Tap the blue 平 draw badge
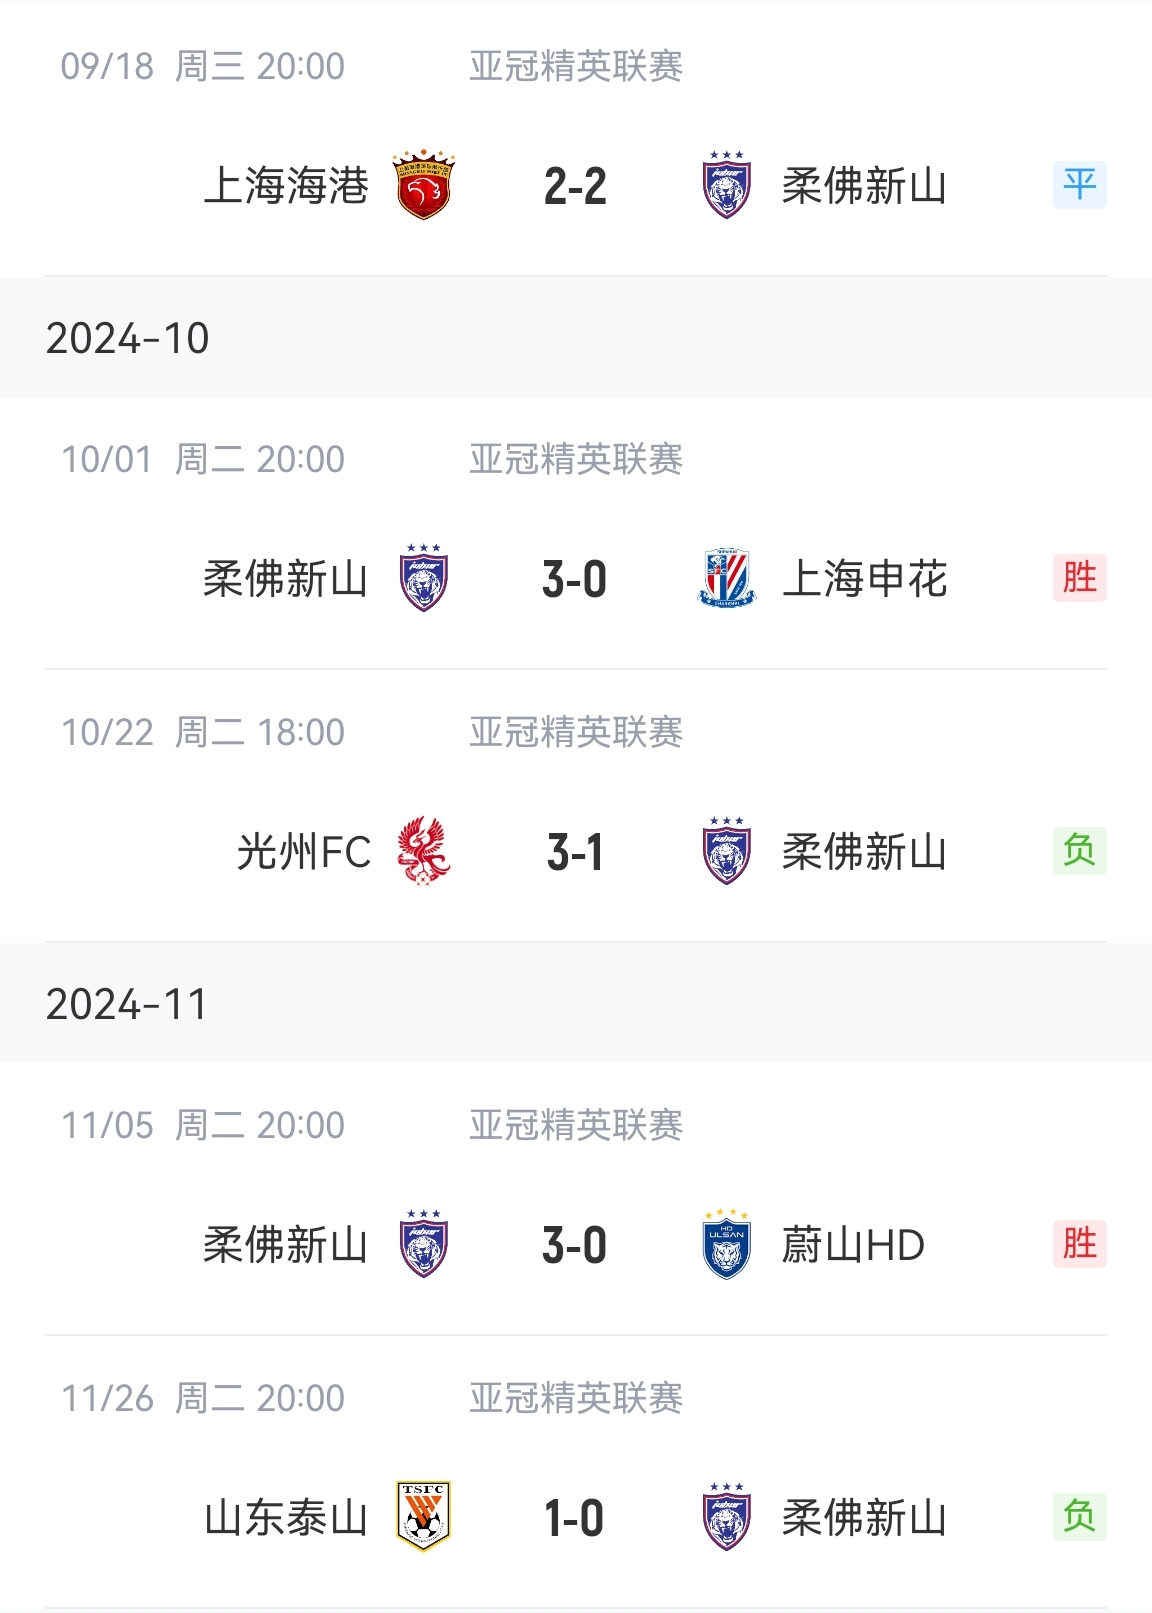Image resolution: width=1152 pixels, height=1613 pixels. pyautogui.click(x=1079, y=185)
